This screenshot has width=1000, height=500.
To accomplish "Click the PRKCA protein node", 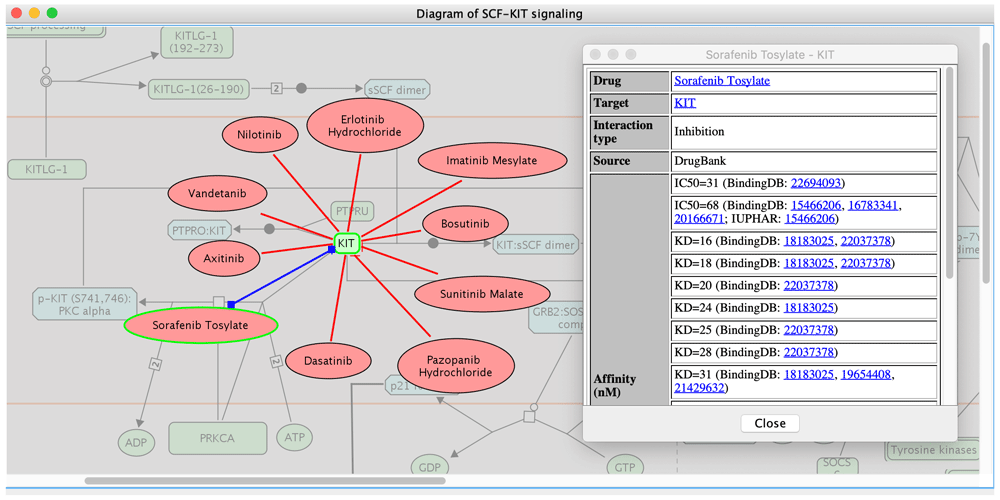I will pos(217,438).
